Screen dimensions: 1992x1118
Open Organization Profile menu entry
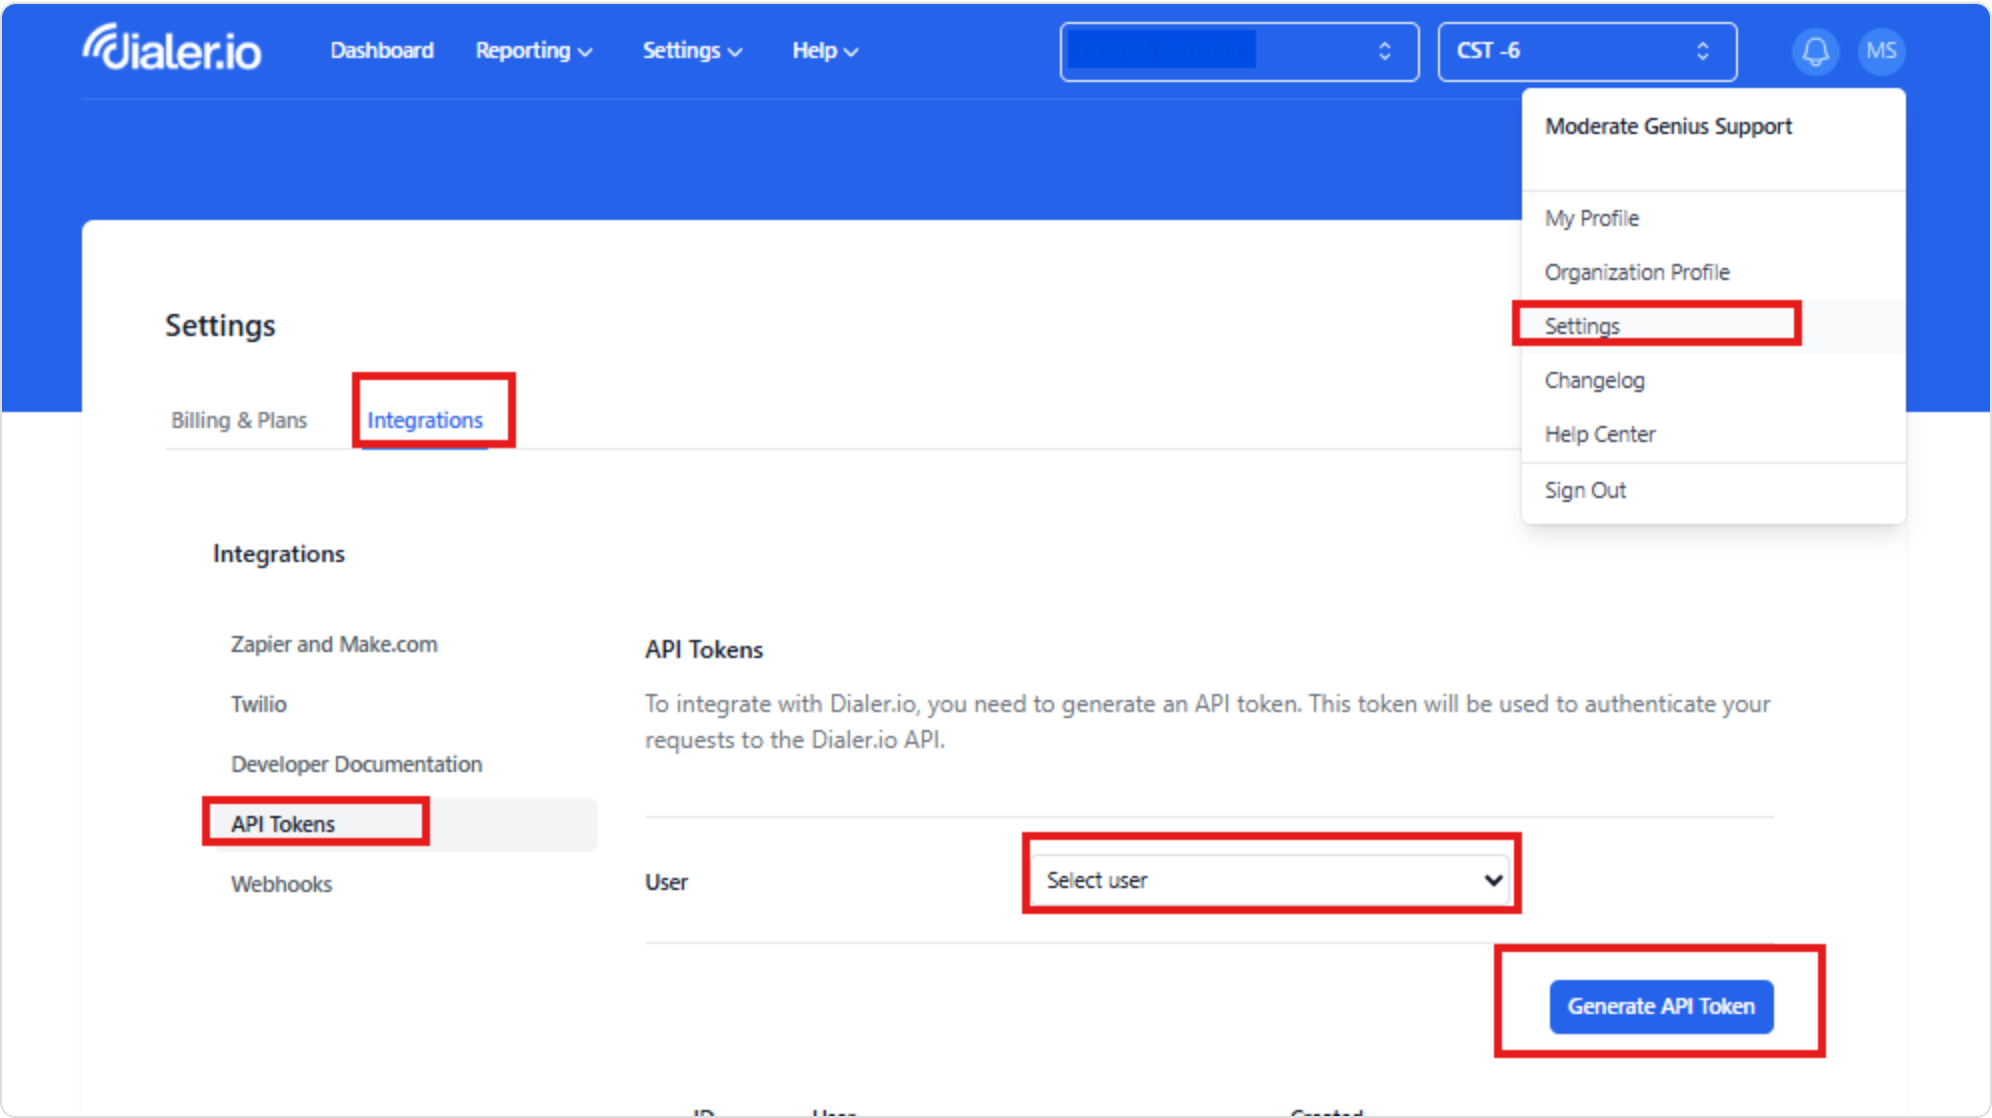click(1636, 272)
